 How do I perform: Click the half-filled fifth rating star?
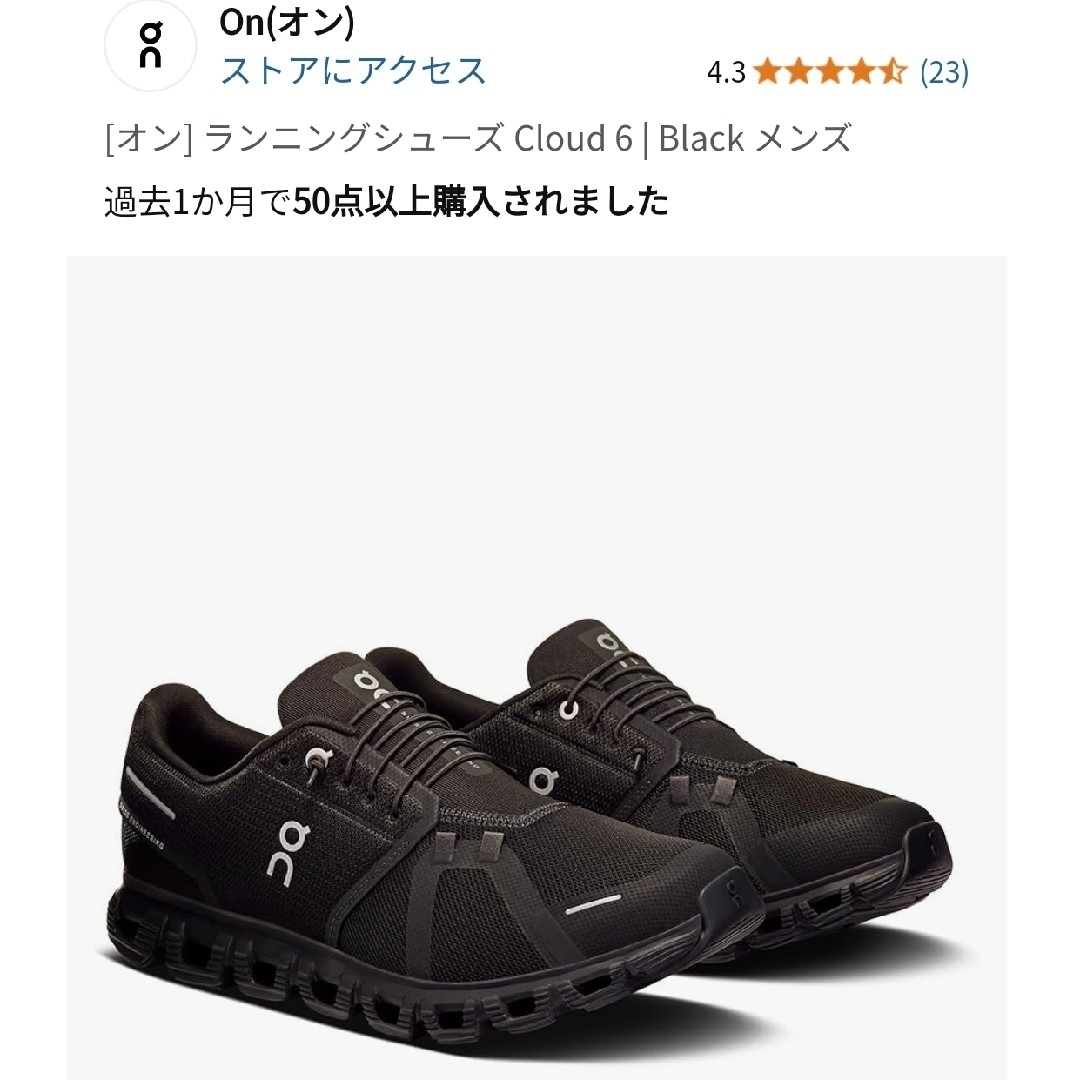[893, 71]
